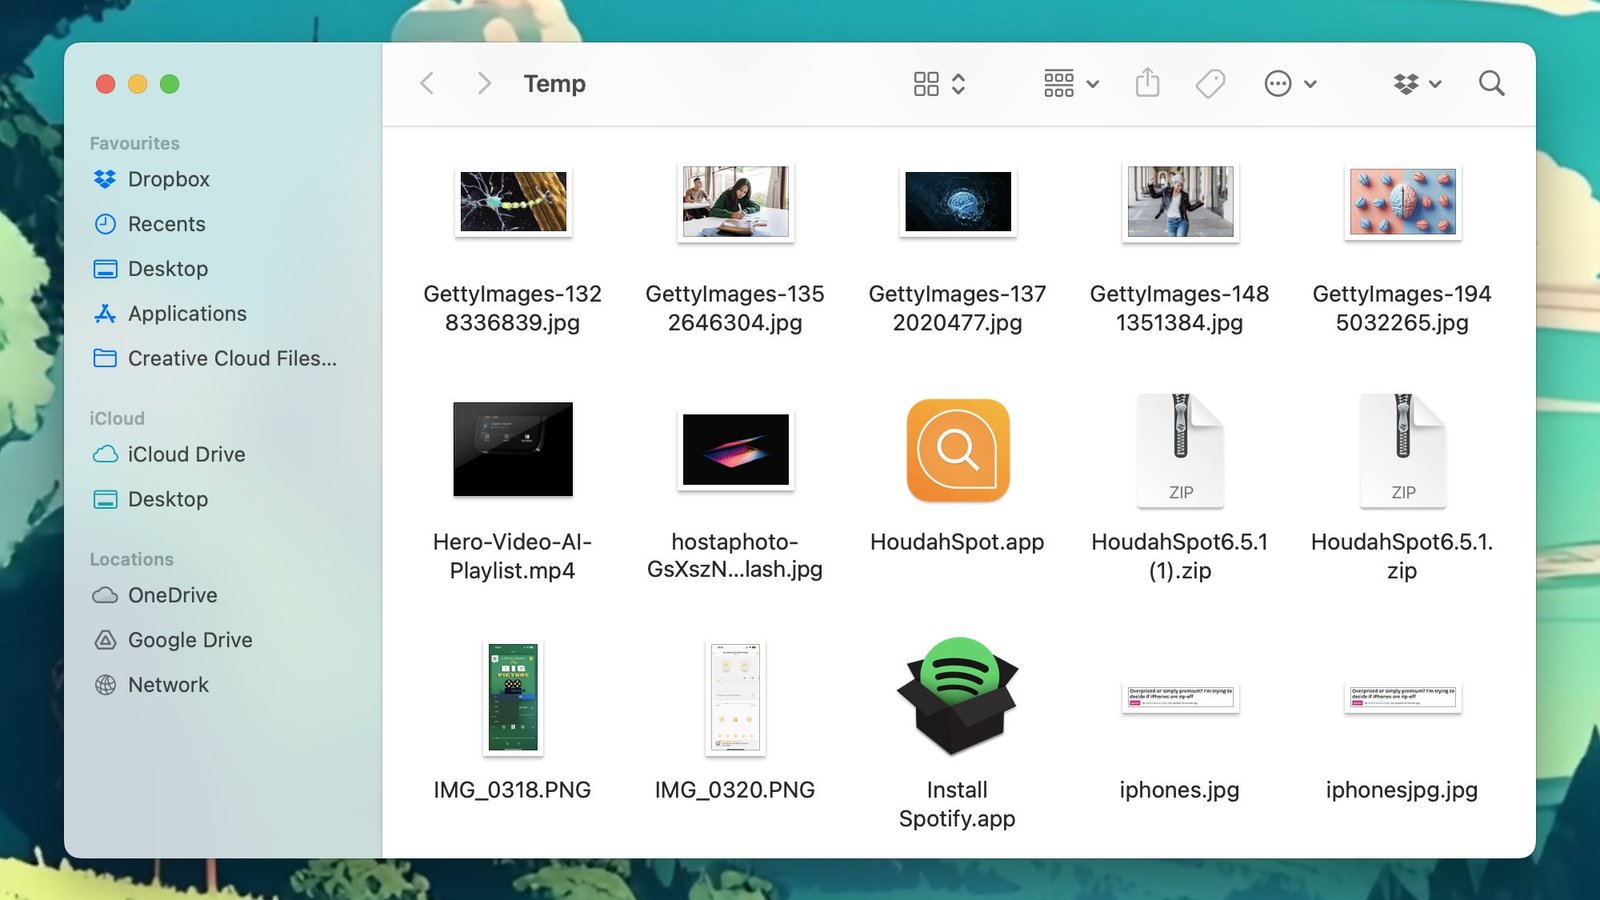Select the IMG_0320.PNG thumbnail
The height and width of the screenshot is (900, 1600).
[735, 697]
